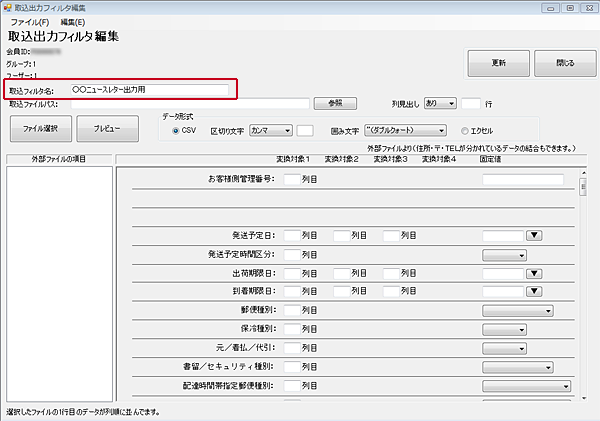This screenshot has width=600, height=421.
Task: Open the 郵便種別 fixed value dropdown
Action: [518, 310]
